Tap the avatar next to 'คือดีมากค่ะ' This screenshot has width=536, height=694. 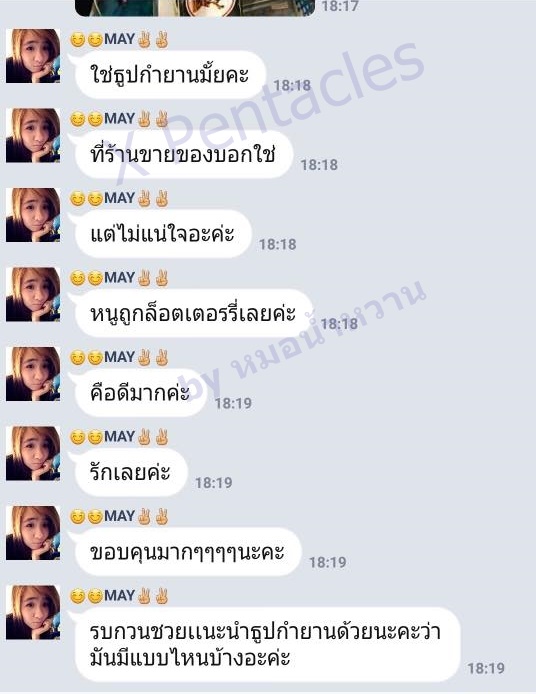click(33, 374)
